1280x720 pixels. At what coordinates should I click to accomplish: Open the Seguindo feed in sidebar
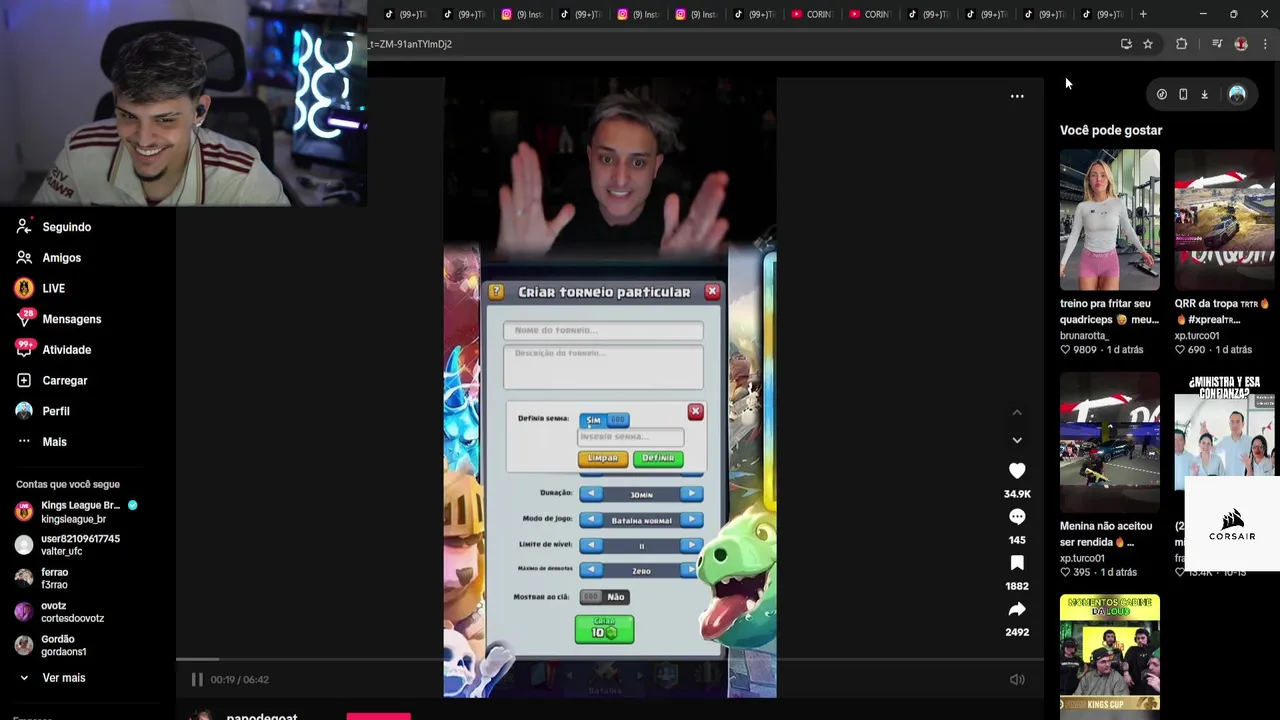[54, 227]
